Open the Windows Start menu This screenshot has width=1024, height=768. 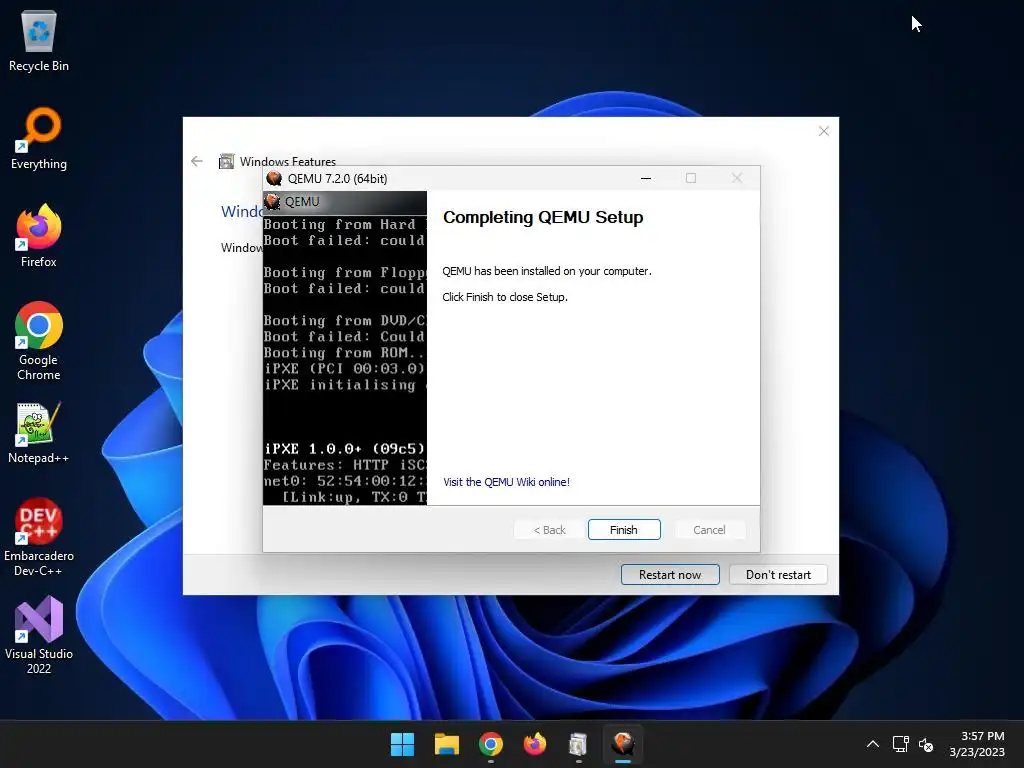pyautogui.click(x=402, y=744)
